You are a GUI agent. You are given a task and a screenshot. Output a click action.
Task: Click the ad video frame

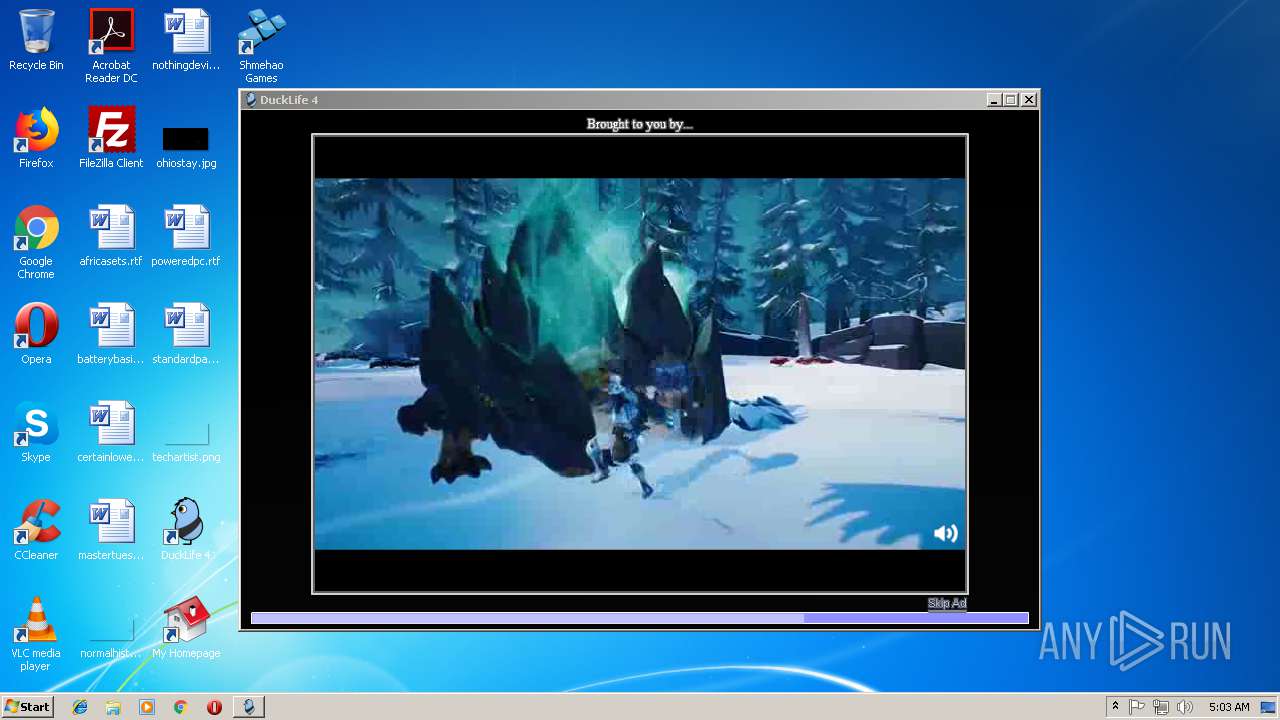point(640,364)
